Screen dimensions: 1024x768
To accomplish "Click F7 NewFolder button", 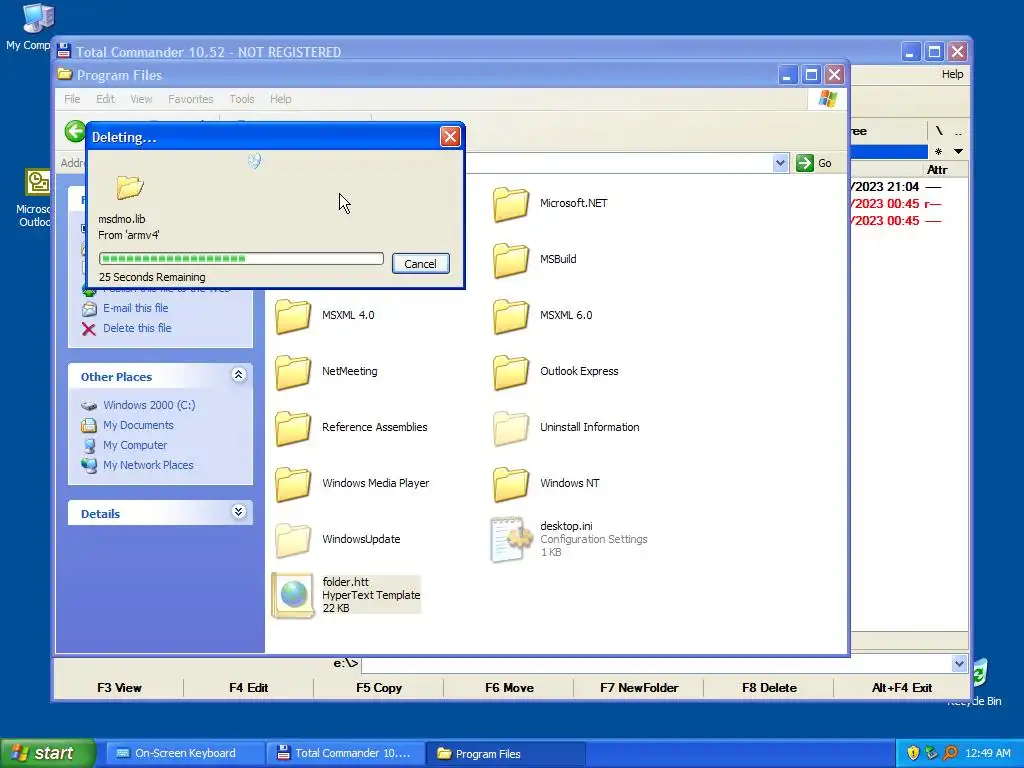I will coord(639,688).
